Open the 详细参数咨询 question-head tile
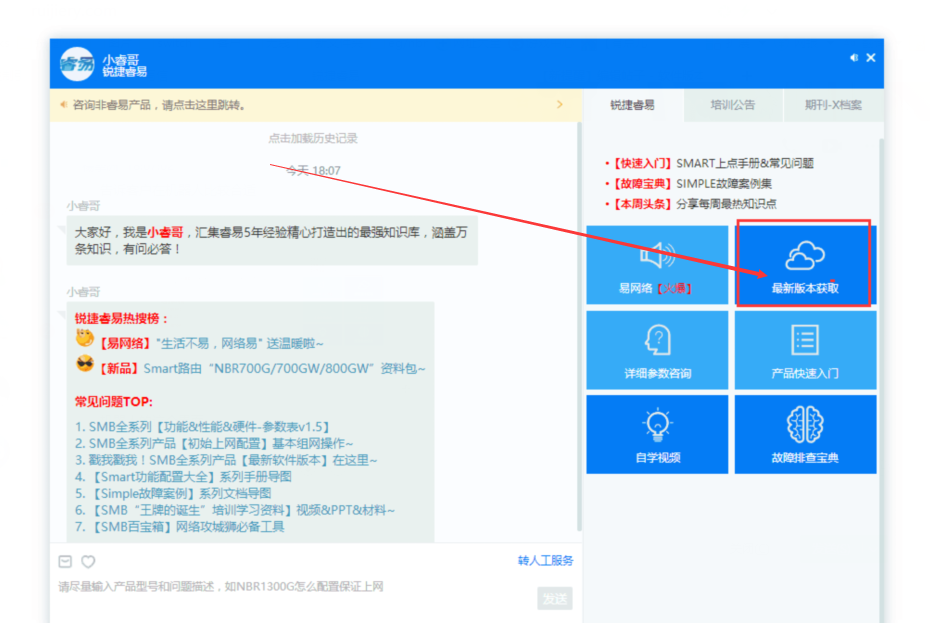This screenshot has height=623, width=930. [x=657, y=350]
